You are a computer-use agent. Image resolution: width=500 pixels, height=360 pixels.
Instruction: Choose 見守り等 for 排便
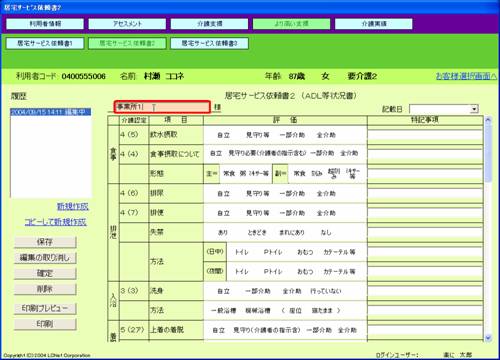[x=257, y=213]
